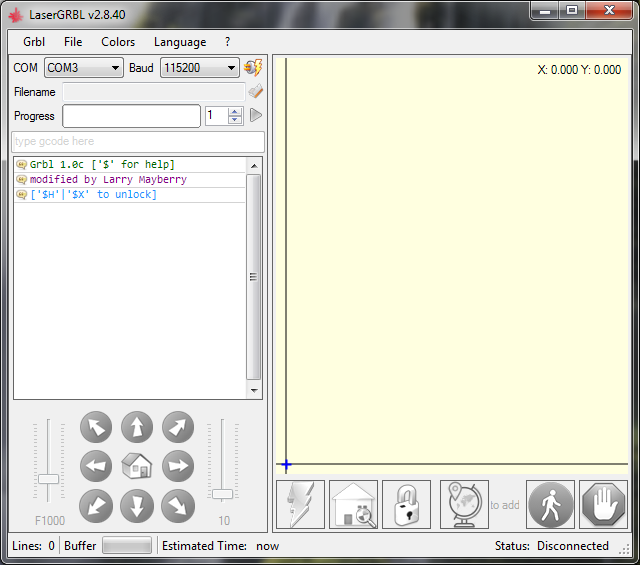Click the globe set-zero position button
This screenshot has height=565, width=640.
pyautogui.click(x=464, y=504)
